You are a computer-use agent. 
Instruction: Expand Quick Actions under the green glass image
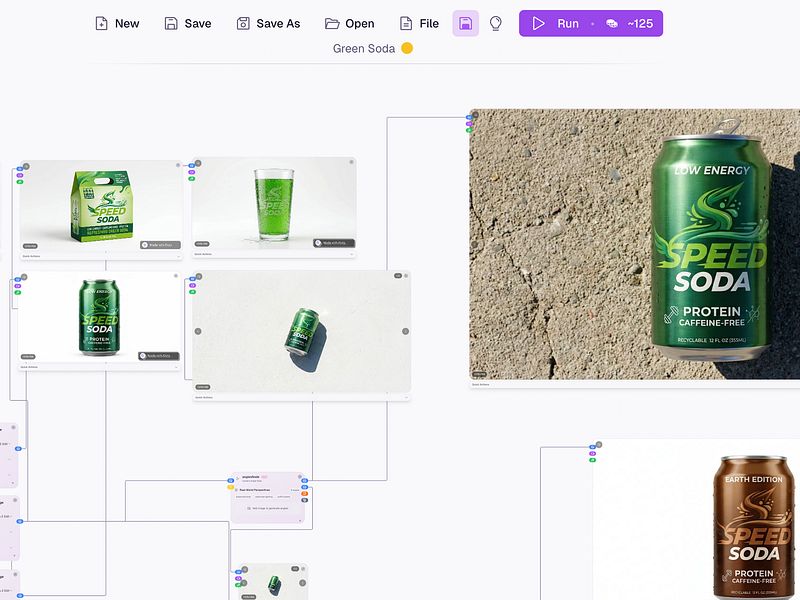pos(274,254)
